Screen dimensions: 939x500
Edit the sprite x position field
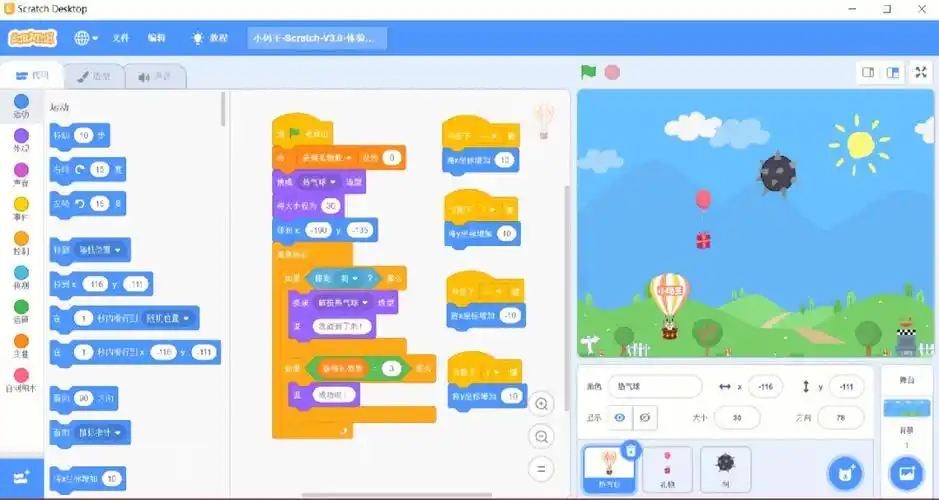(765, 387)
